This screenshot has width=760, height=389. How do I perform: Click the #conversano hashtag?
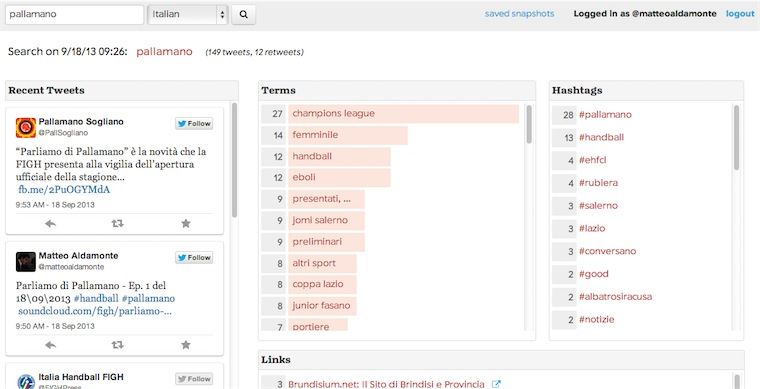[x=607, y=251]
